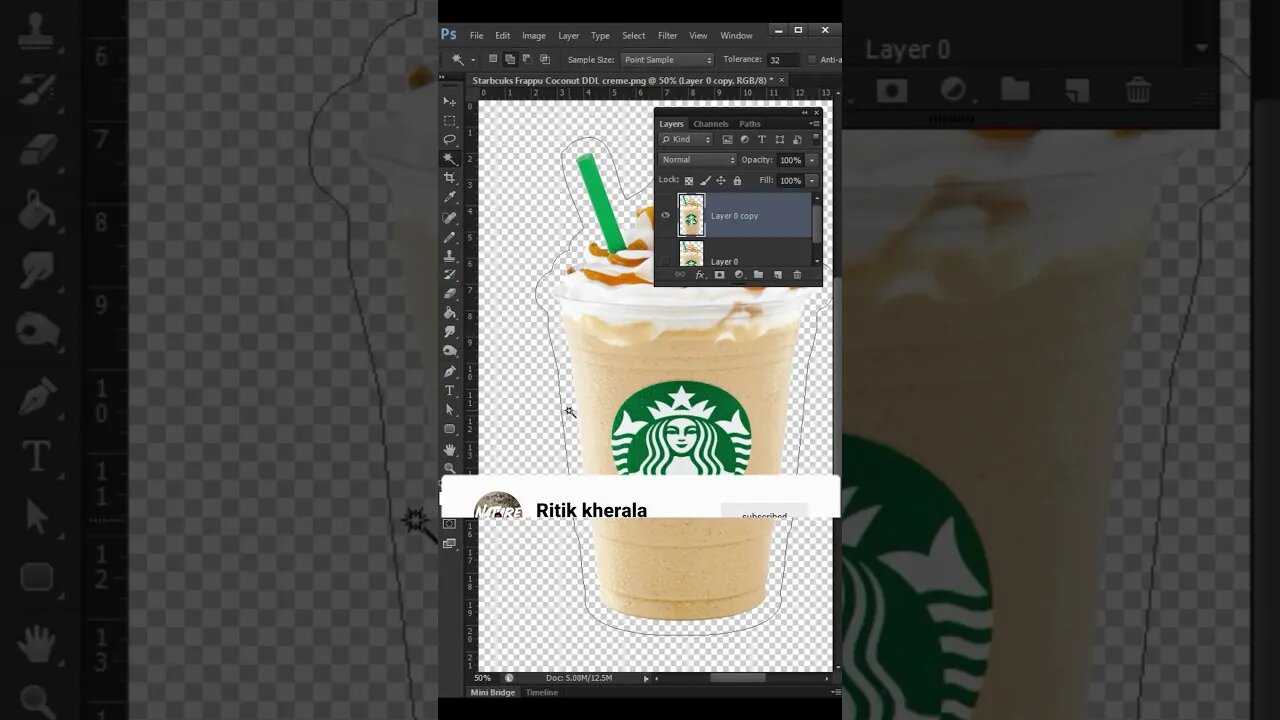This screenshot has width=1280, height=720.
Task: Create new group folder icon
Action: click(758, 275)
